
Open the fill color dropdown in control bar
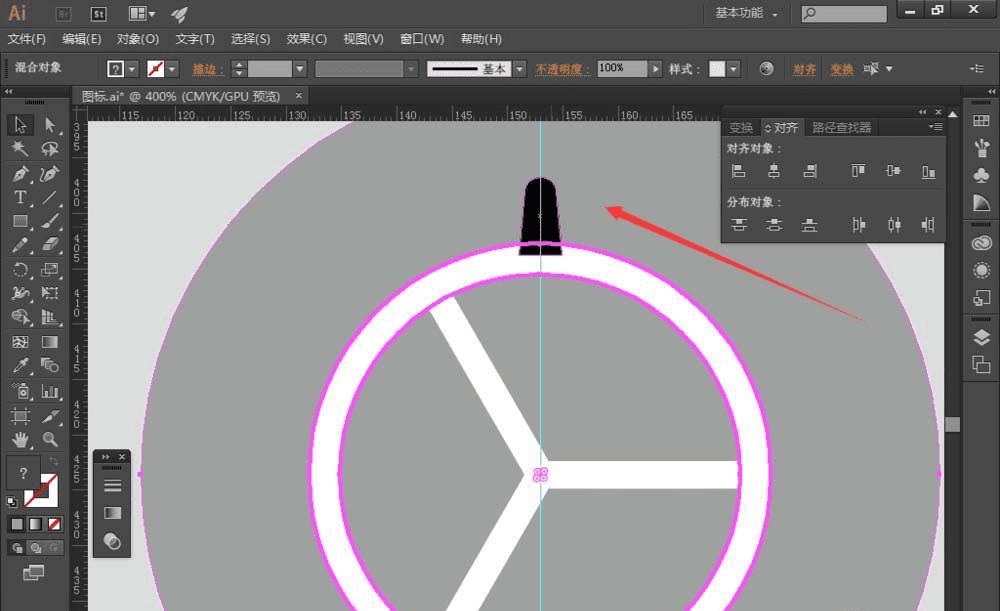pos(132,69)
